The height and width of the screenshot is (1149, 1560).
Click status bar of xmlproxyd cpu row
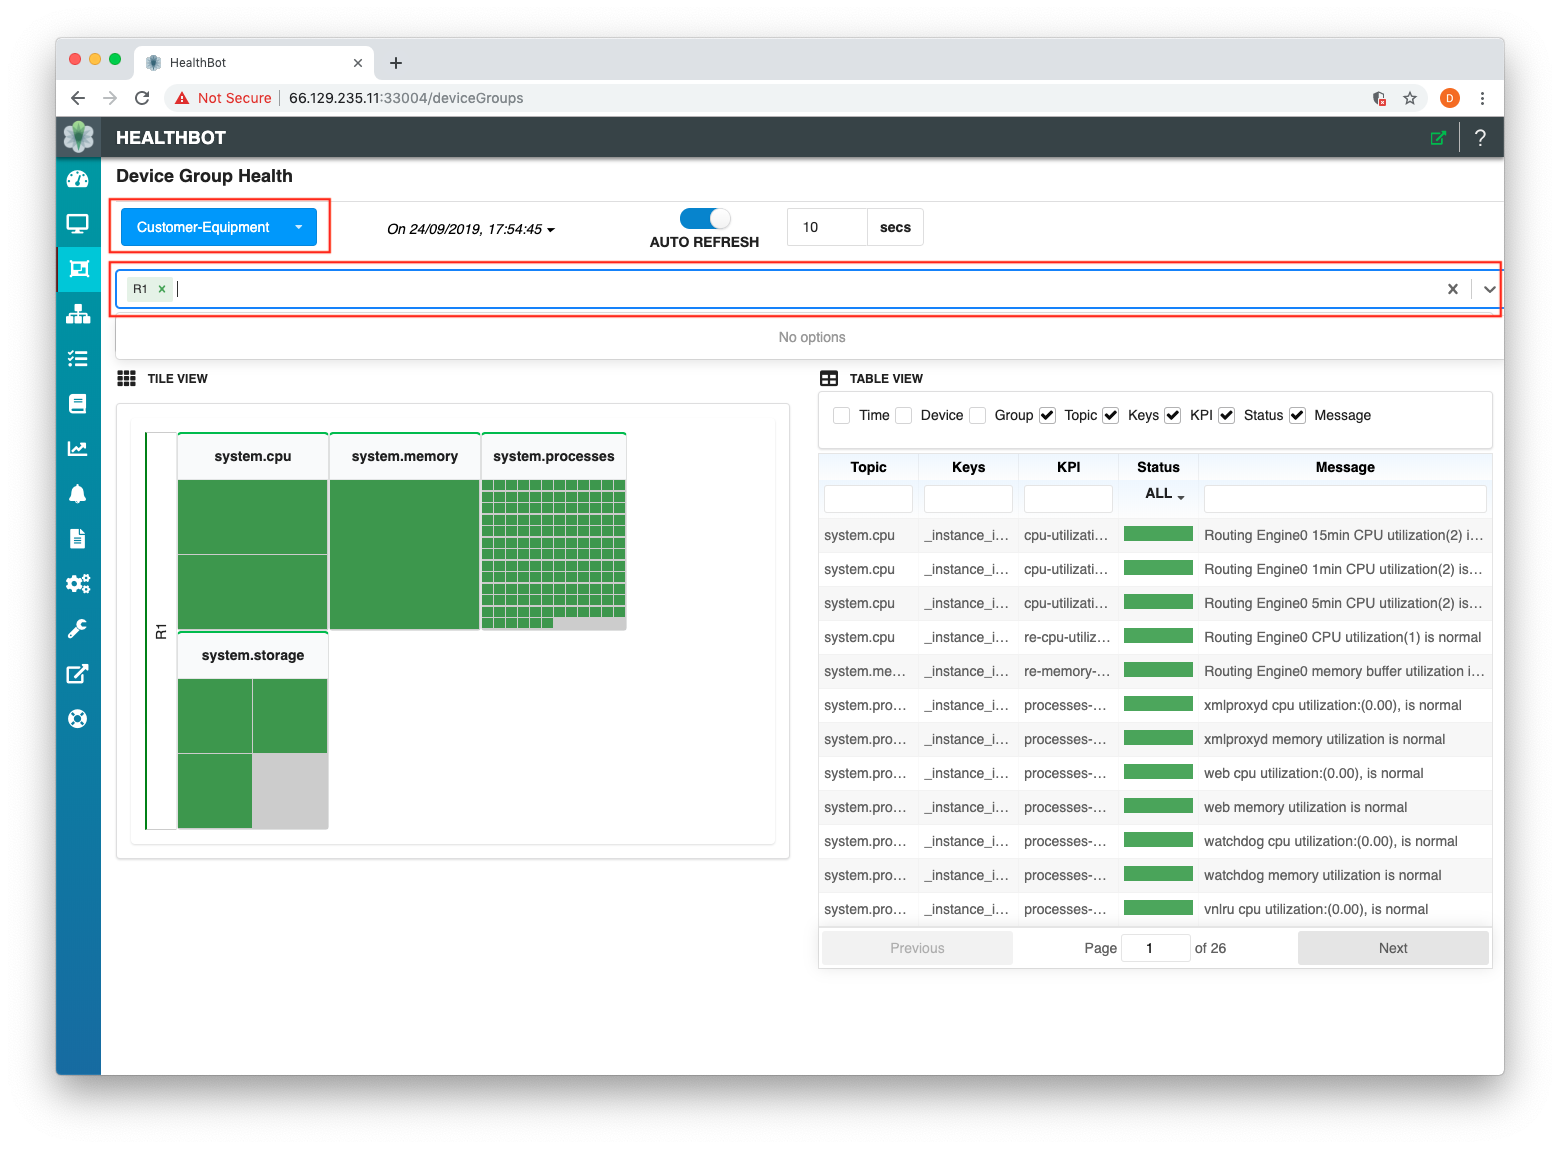tap(1158, 704)
